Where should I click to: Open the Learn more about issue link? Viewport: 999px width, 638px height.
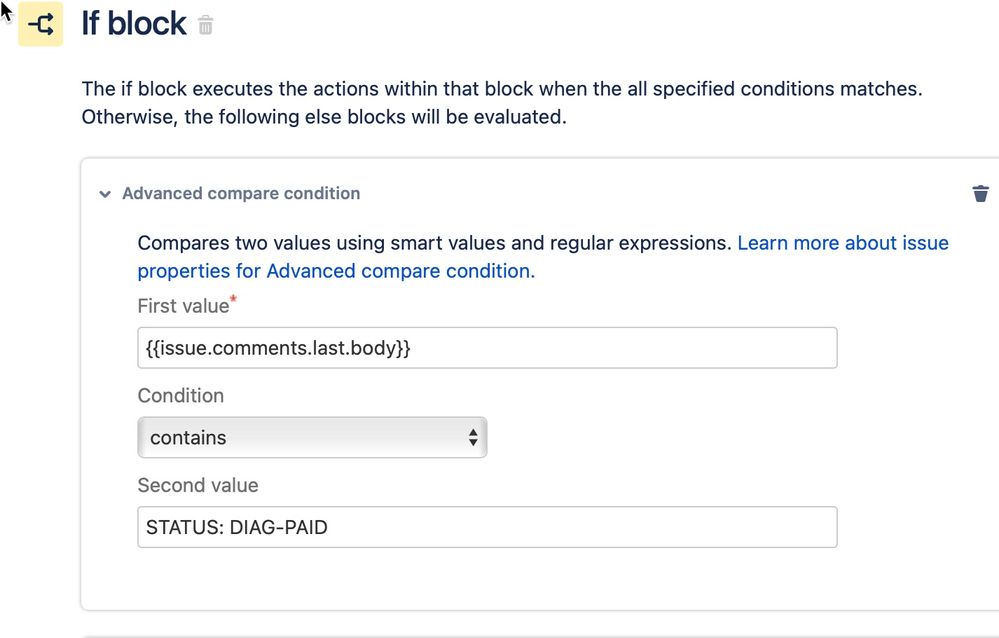coord(843,243)
